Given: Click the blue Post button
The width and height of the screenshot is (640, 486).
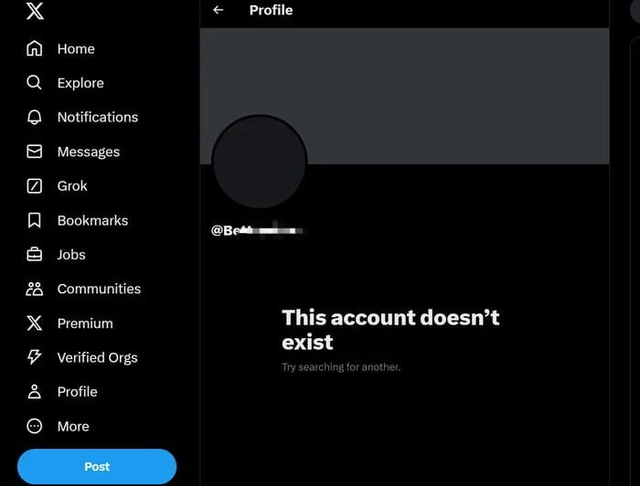Looking at the screenshot, I should point(97,466).
